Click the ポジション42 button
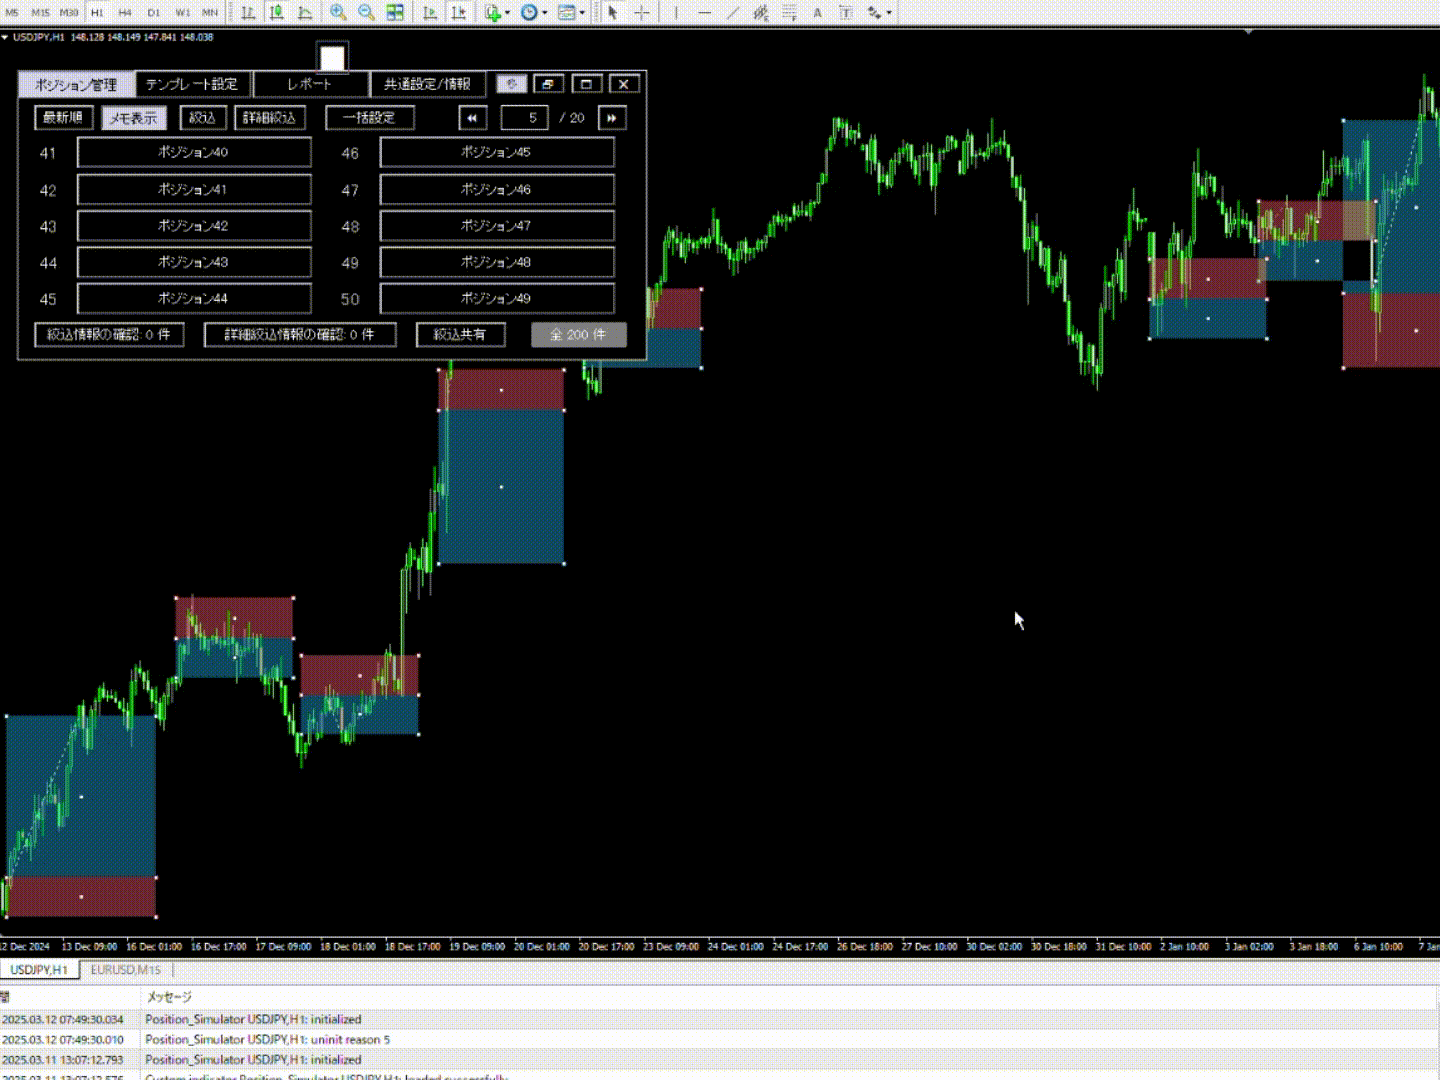This screenshot has height=1080, width=1440. tap(193, 226)
